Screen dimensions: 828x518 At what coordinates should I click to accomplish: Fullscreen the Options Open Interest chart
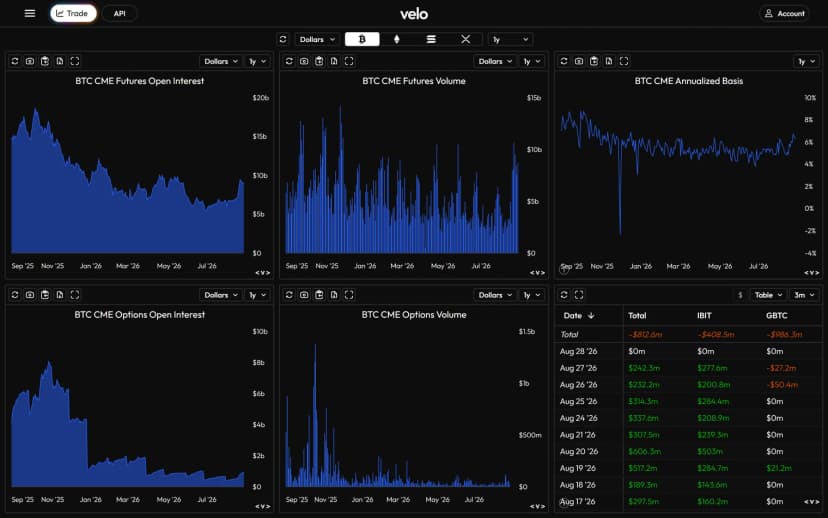[75, 295]
